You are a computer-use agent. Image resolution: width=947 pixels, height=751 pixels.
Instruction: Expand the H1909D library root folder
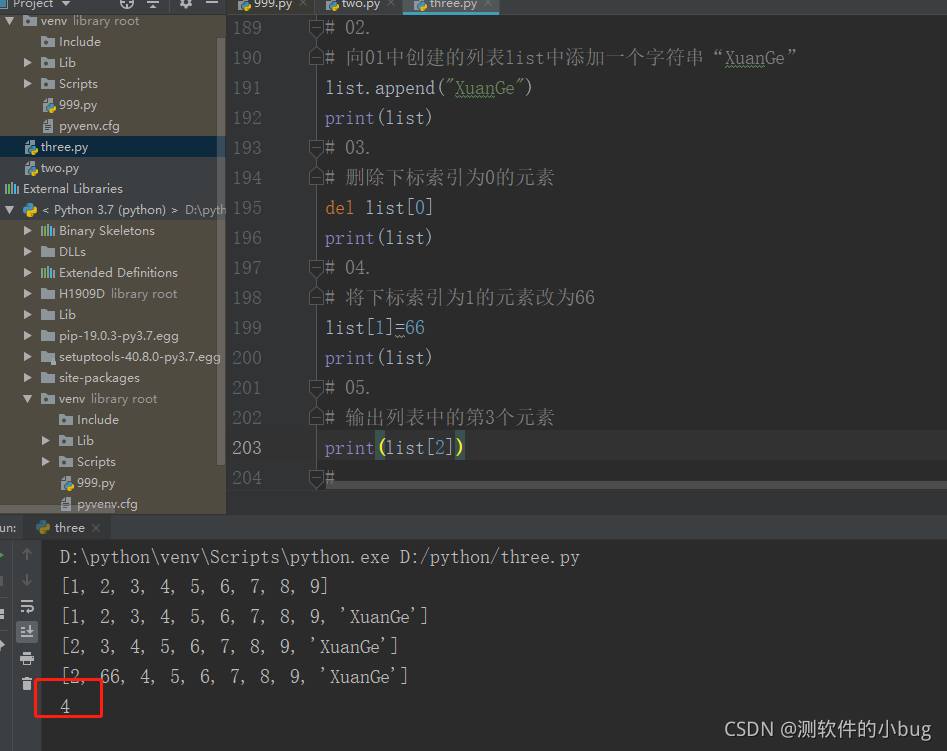click(27, 294)
